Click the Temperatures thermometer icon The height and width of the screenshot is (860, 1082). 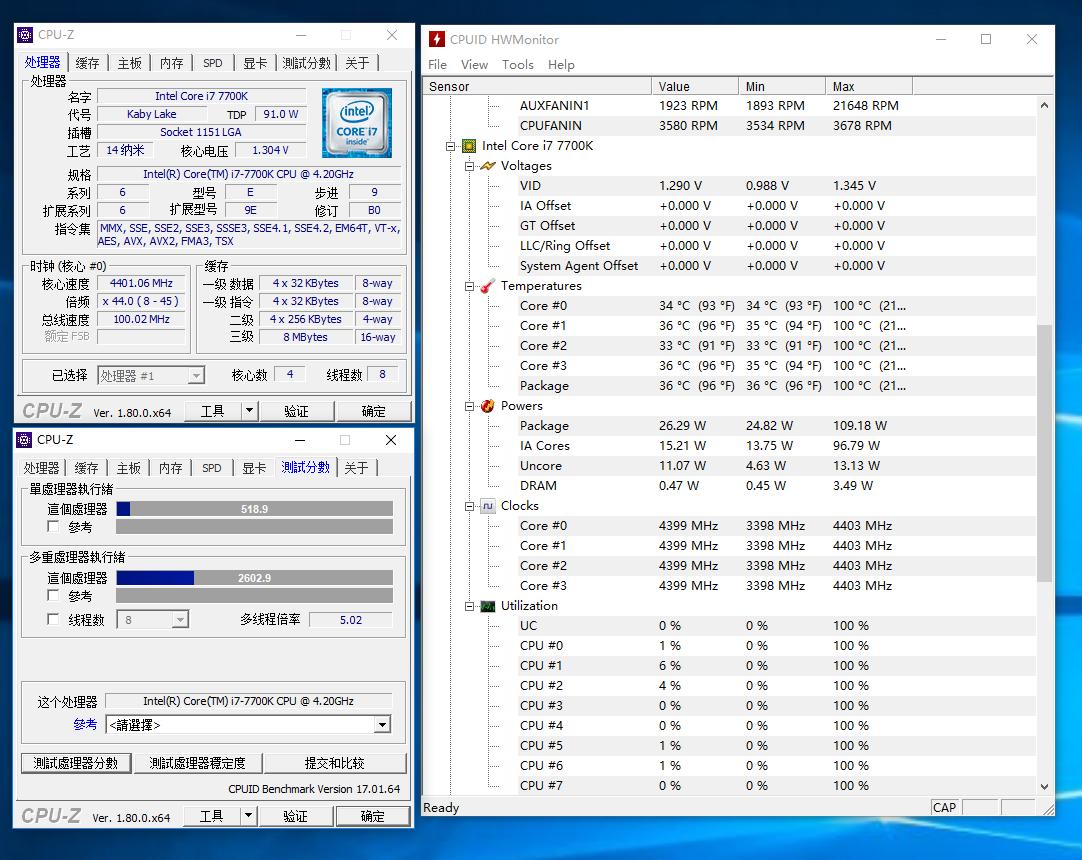point(487,286)
